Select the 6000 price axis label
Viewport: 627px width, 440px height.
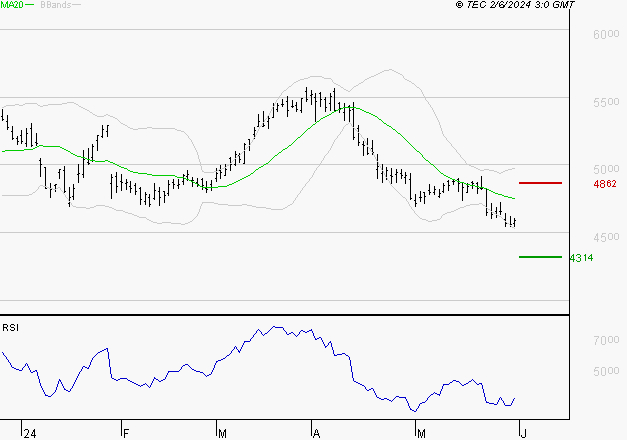[x=606, y=34]
